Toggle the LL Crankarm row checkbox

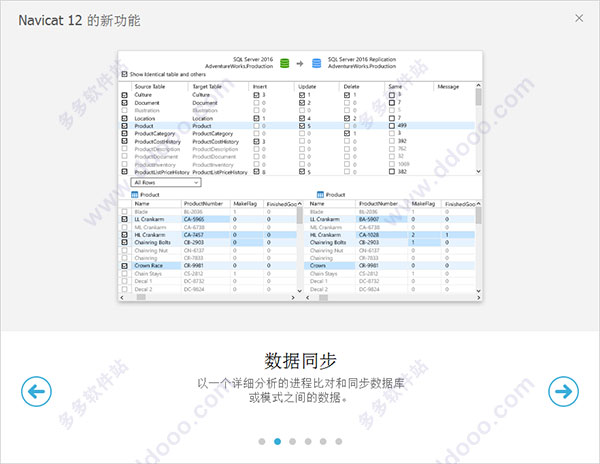[124, 219]
